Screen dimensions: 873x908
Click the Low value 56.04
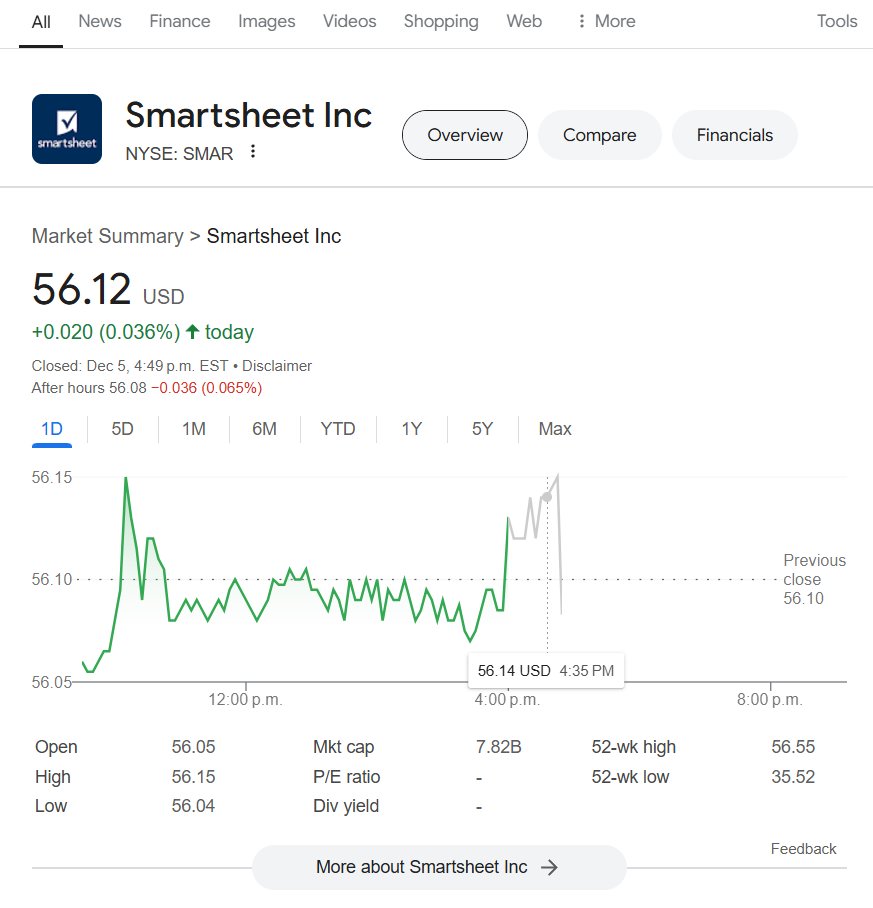coord(193,806)
